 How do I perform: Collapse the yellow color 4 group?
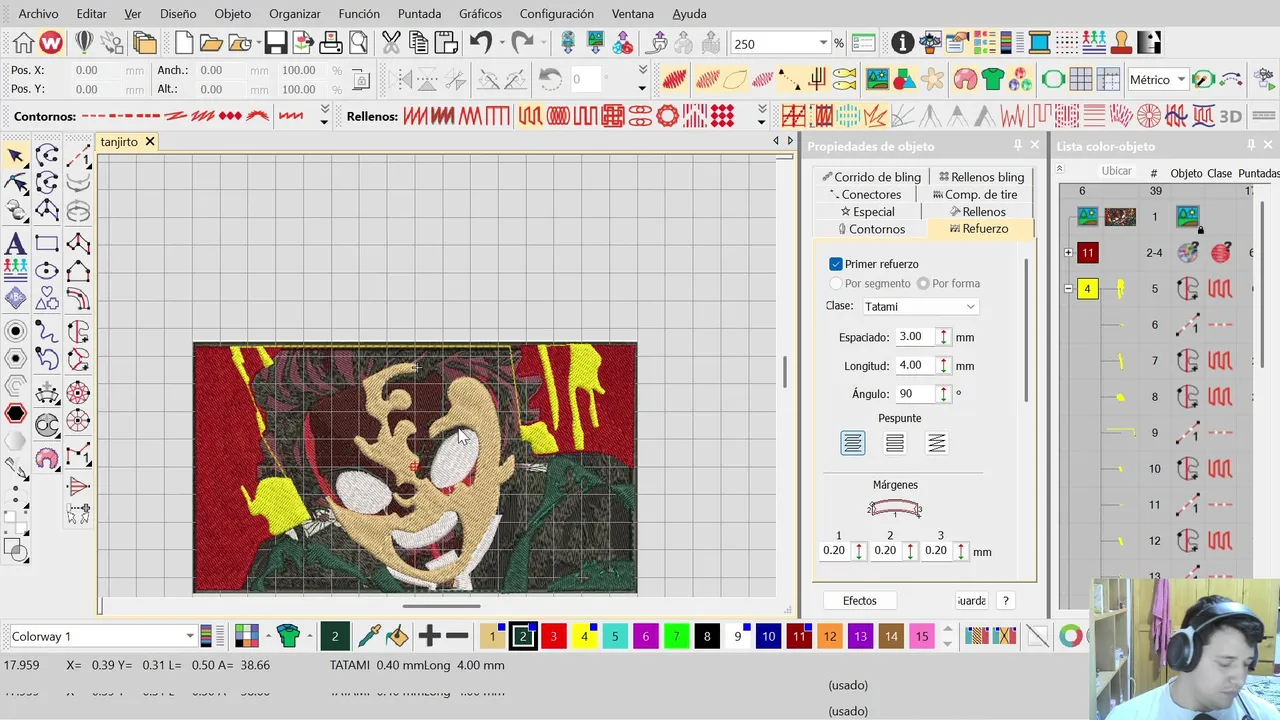tap(1068, 289)
